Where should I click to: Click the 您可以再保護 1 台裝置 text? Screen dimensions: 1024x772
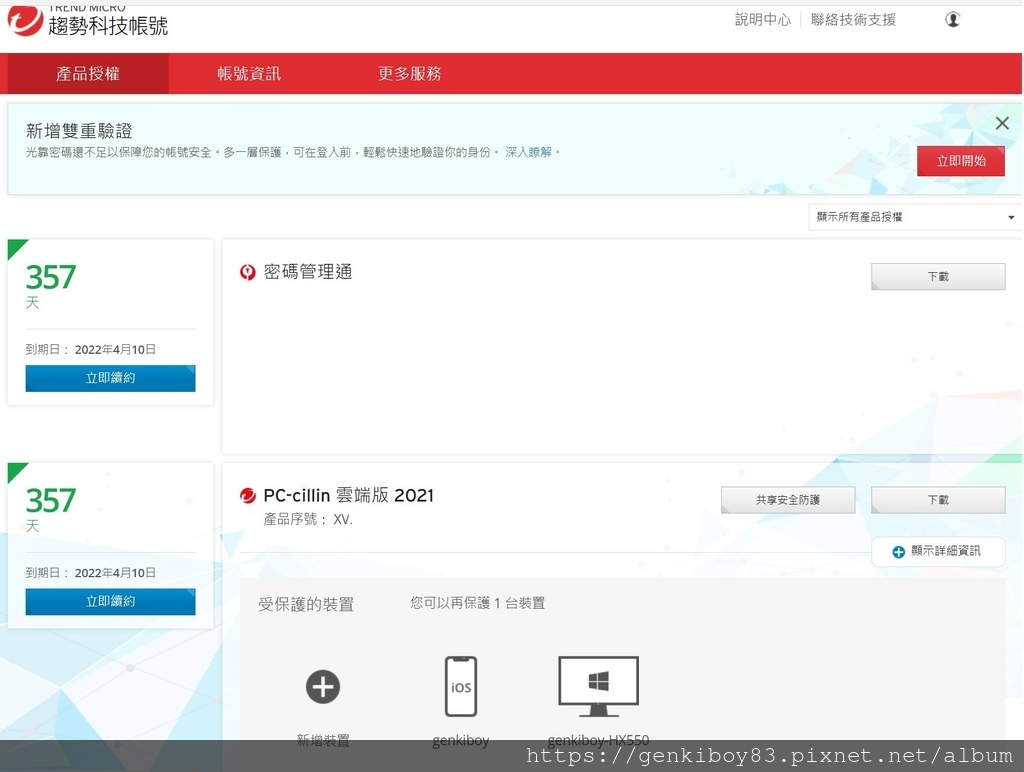tap(477, 603)
